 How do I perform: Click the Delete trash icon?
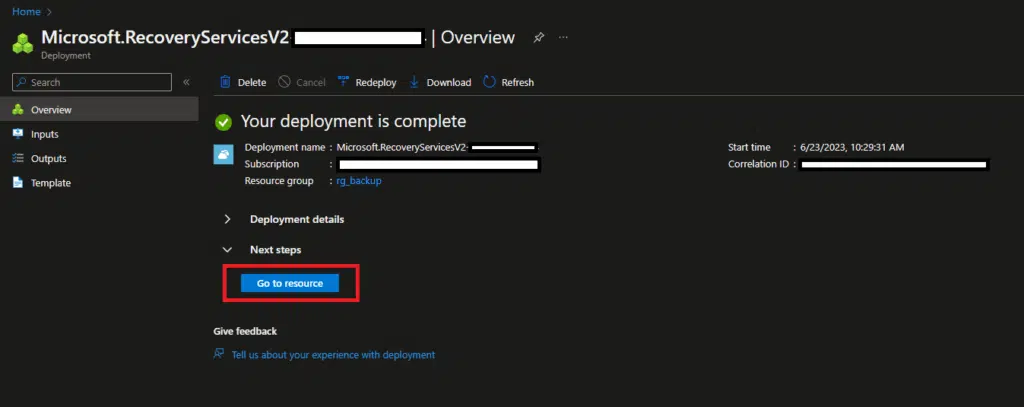(225, 82)
